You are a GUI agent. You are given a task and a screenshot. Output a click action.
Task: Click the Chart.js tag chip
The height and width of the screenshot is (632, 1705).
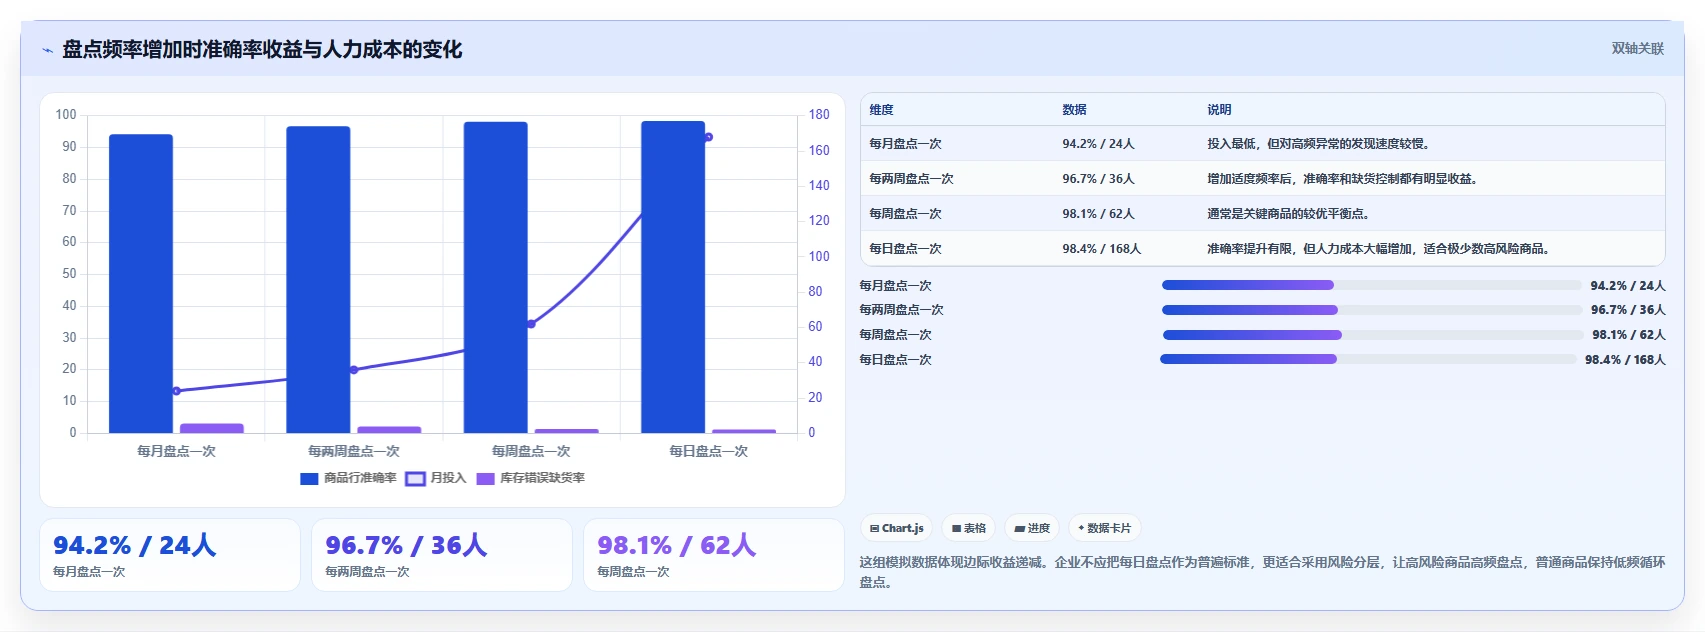tap(897, 528)
